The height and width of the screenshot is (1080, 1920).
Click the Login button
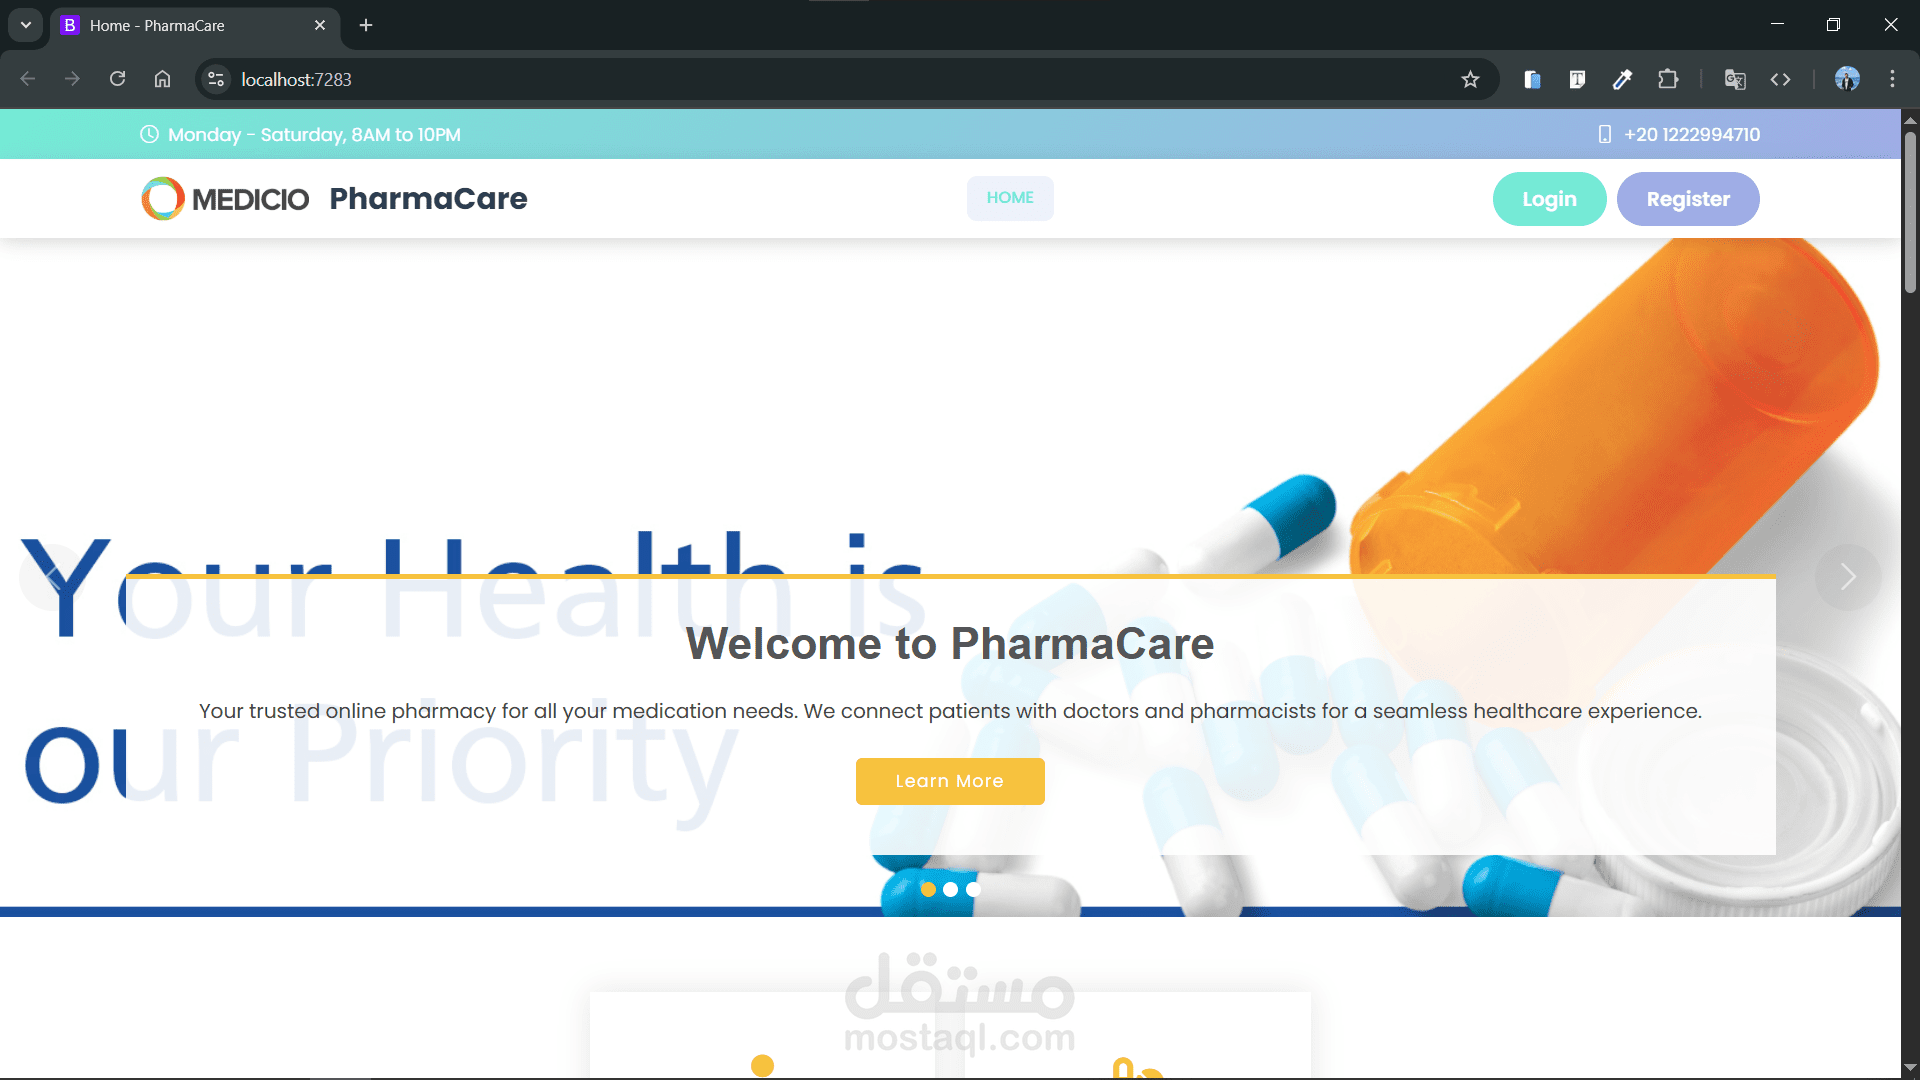point(1549,199)
